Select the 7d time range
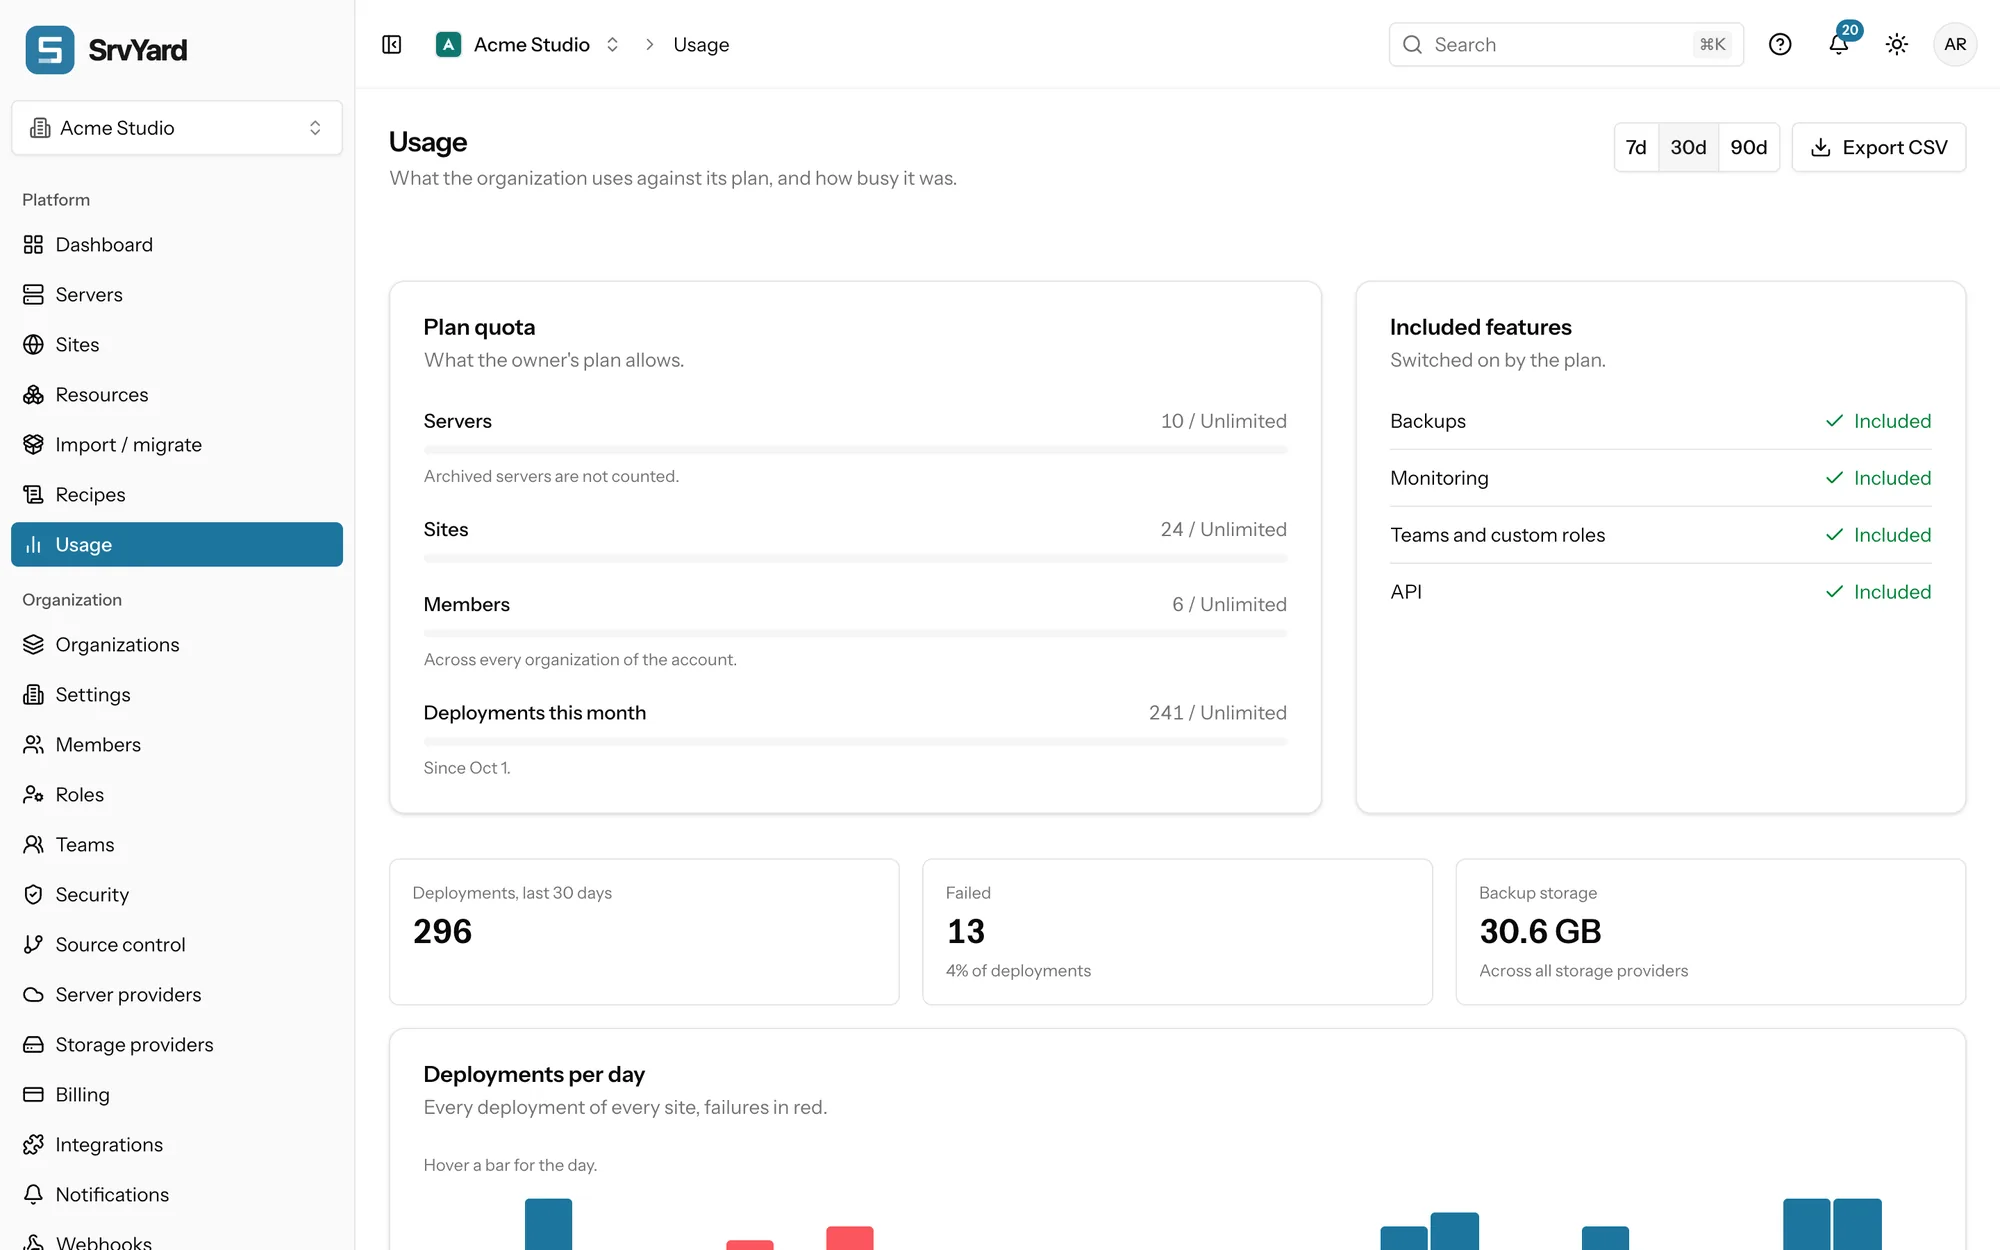The width and height of the screenshot is (2000, 1250). [x=1636, y=148]
